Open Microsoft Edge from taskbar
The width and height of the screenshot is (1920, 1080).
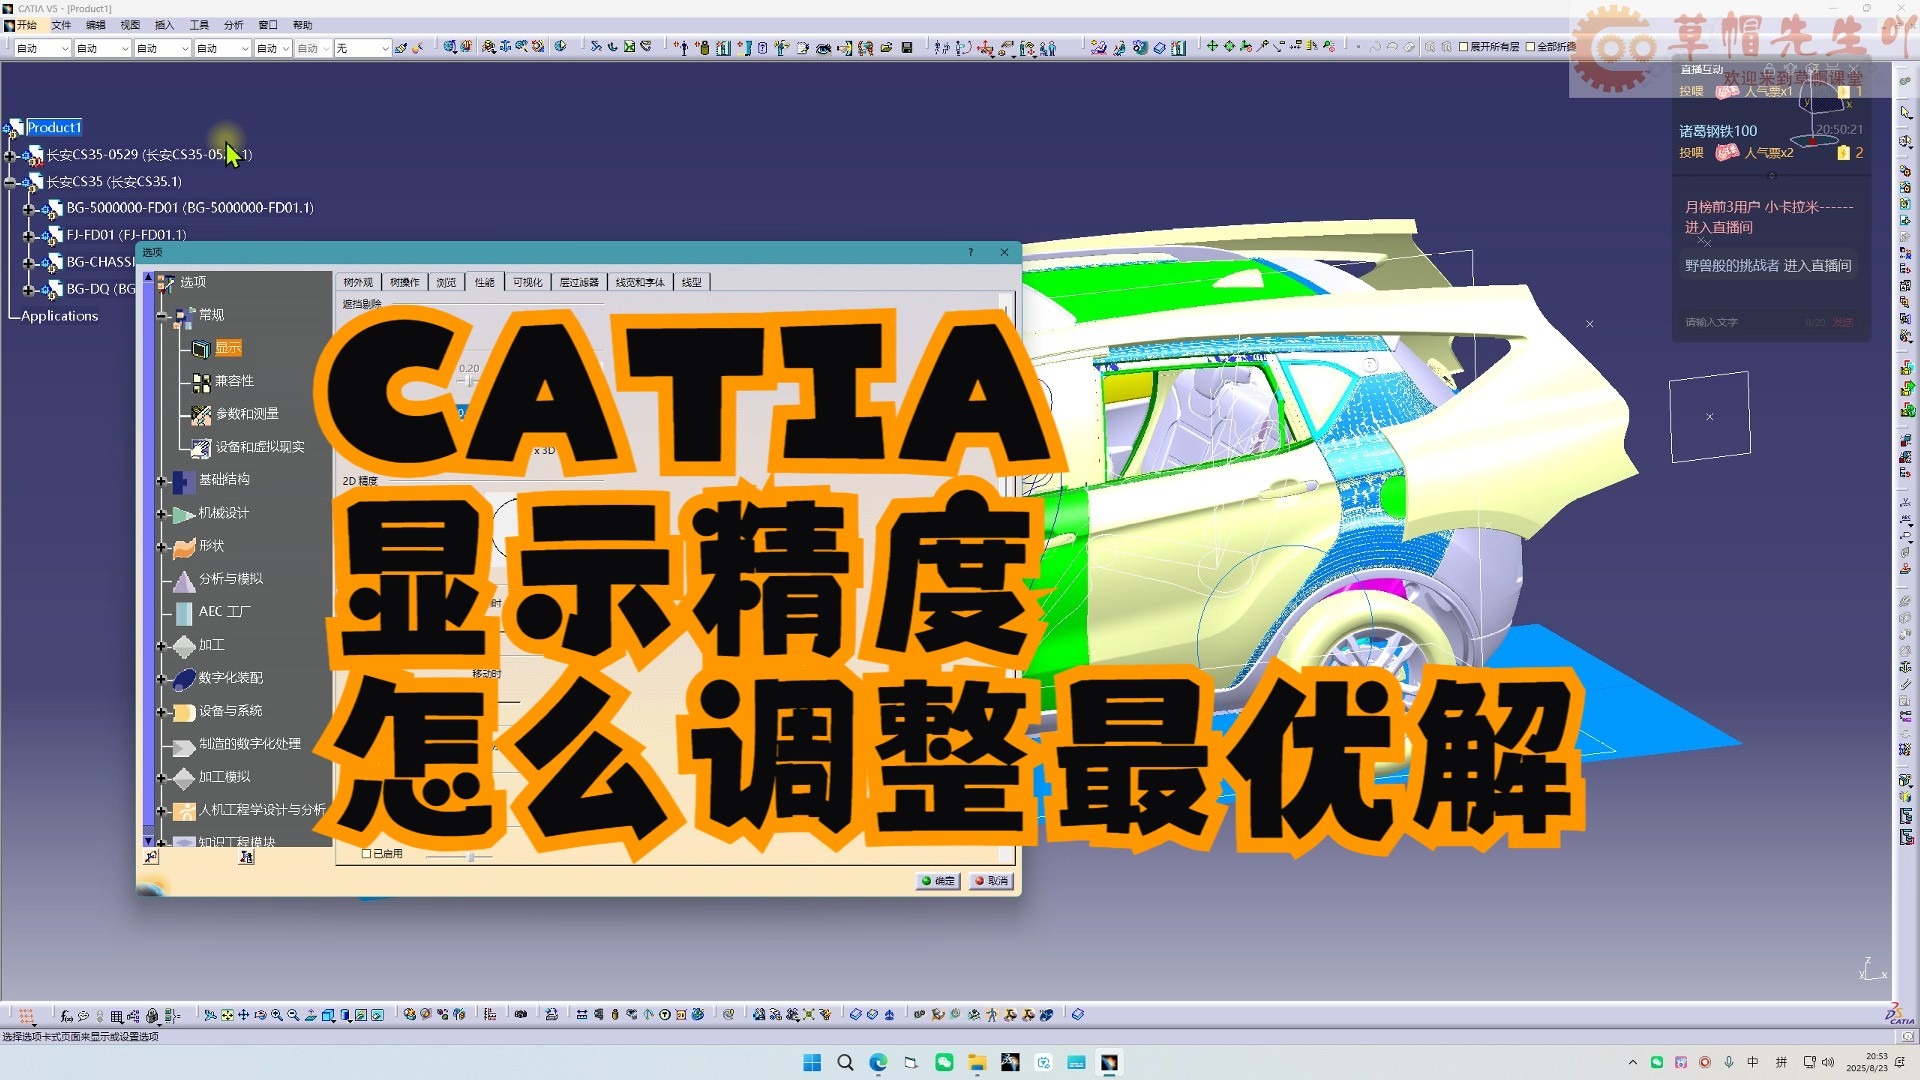coord(878,1062)
